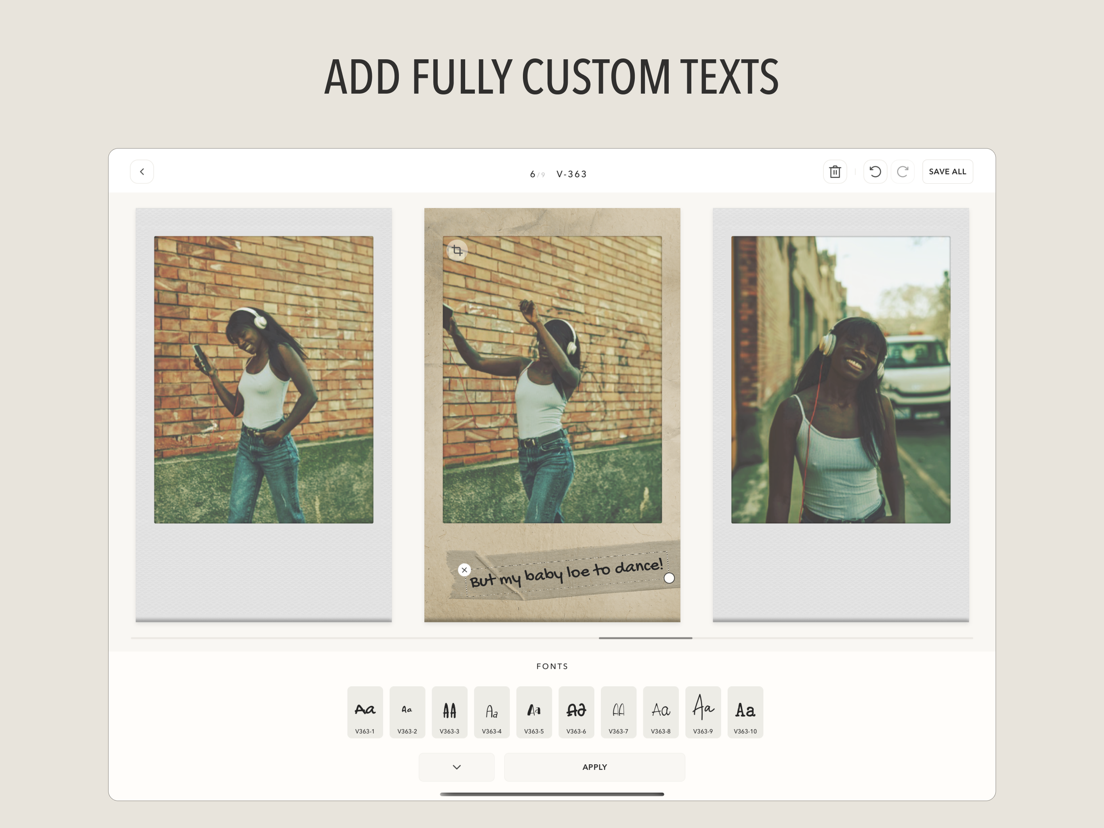The image size is (1104, 828).
Task: Click the trash icon to delete the design
Action: click(835, 171)
